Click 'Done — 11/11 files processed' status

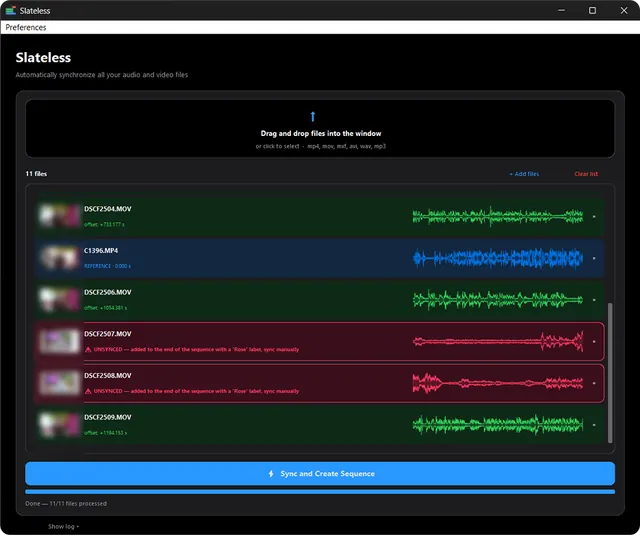click(x=66, y=504)
